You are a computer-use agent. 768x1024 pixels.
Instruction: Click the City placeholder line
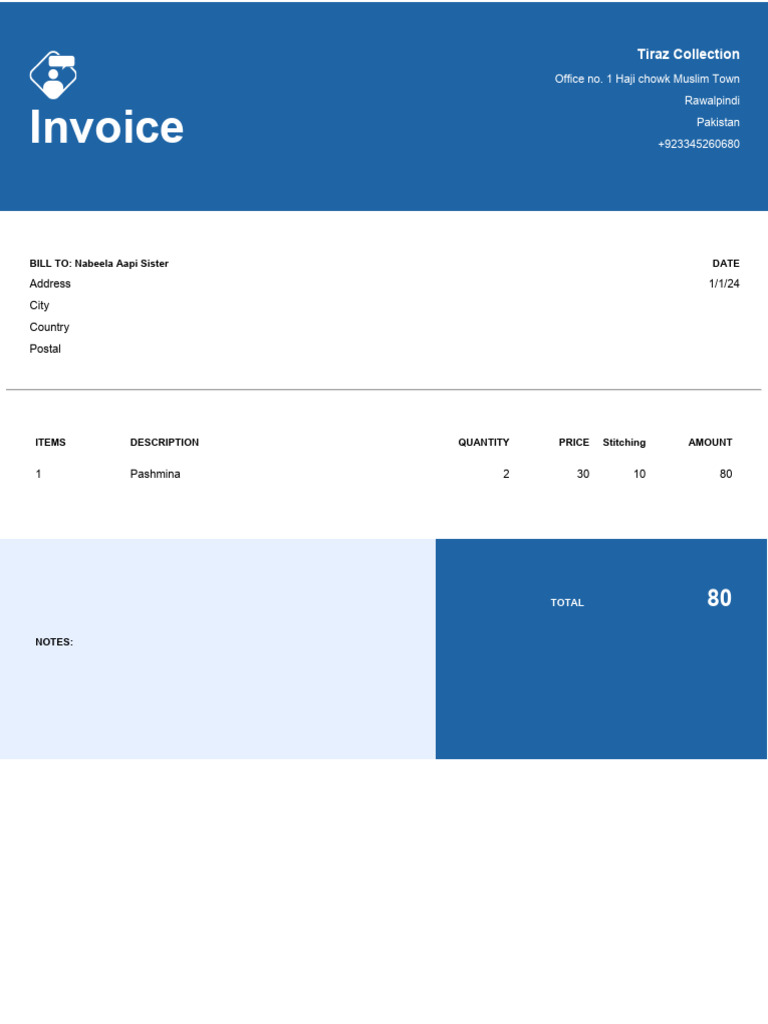39,306
